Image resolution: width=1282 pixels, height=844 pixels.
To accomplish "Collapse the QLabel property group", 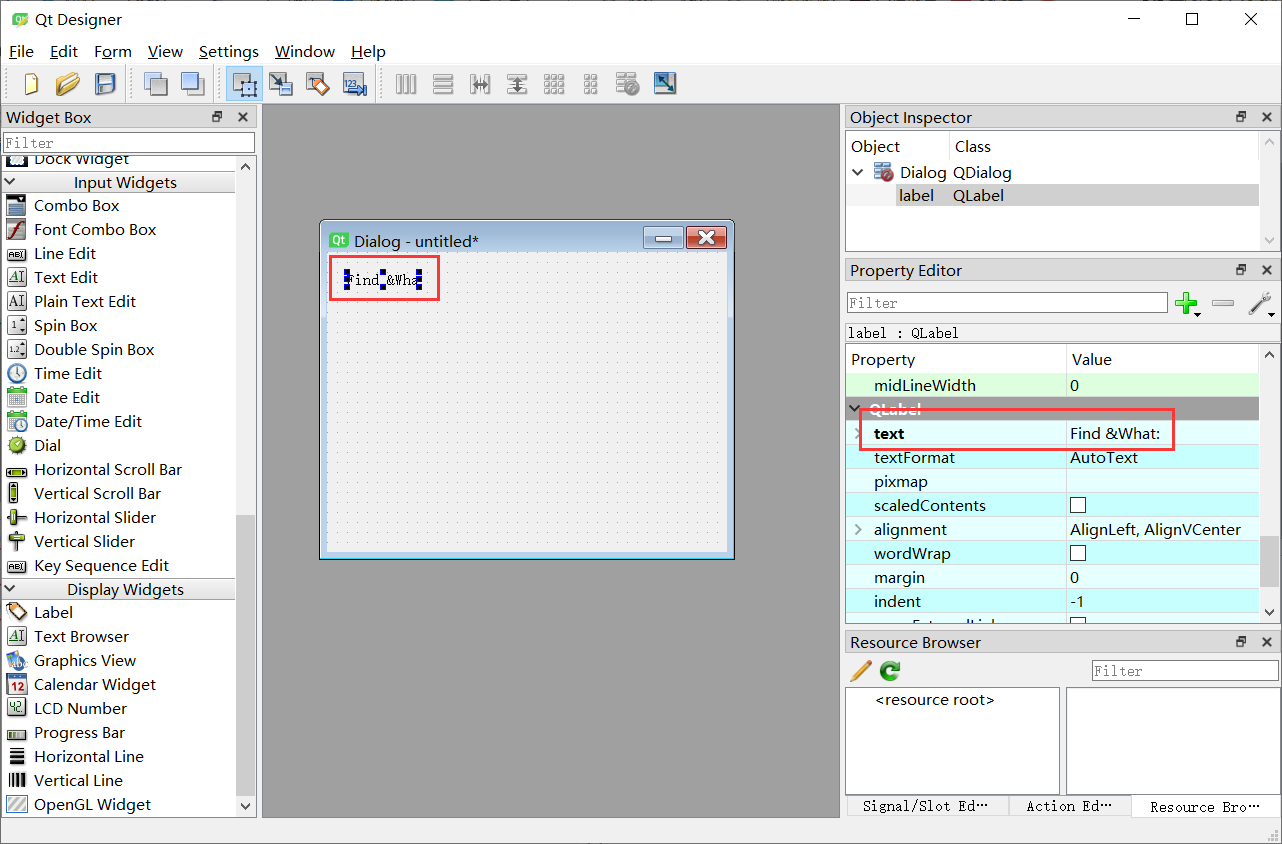I will coord(855,408).
